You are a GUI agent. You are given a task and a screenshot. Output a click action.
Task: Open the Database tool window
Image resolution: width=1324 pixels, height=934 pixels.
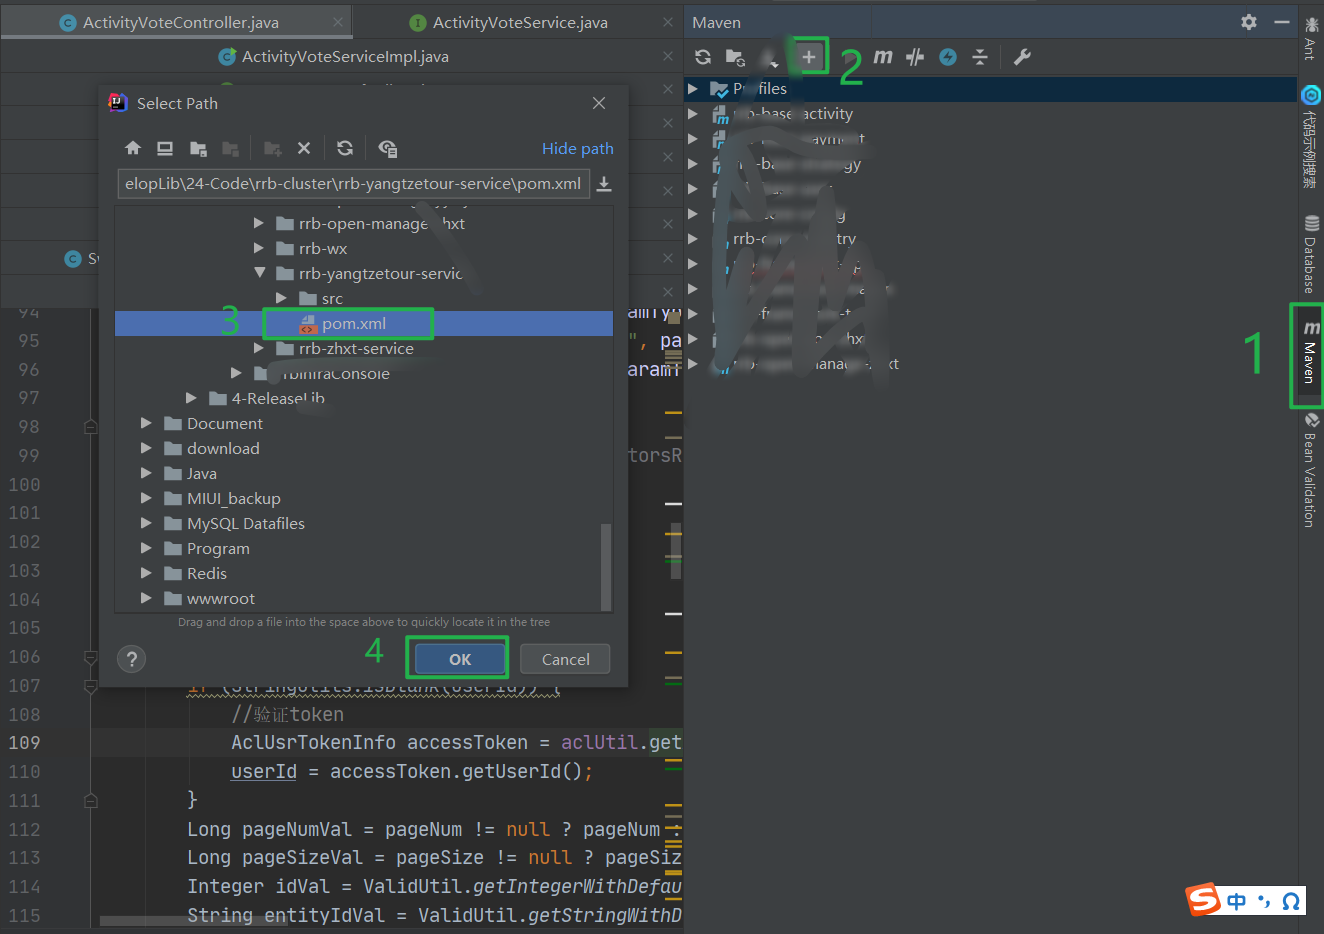[x=1311, y=254]
